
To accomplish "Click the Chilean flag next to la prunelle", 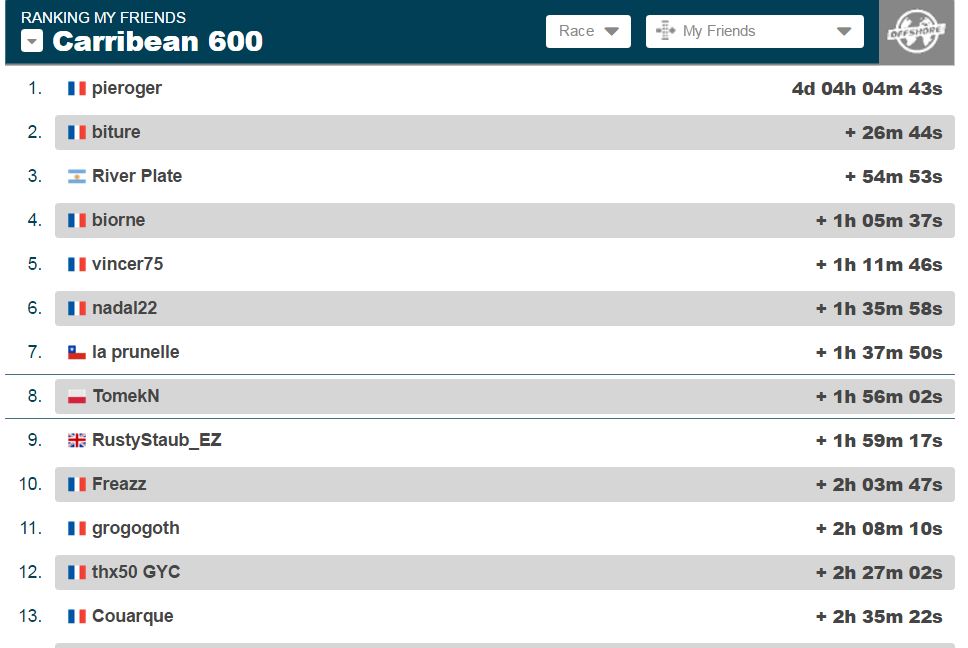I will [x=77, y=352].
